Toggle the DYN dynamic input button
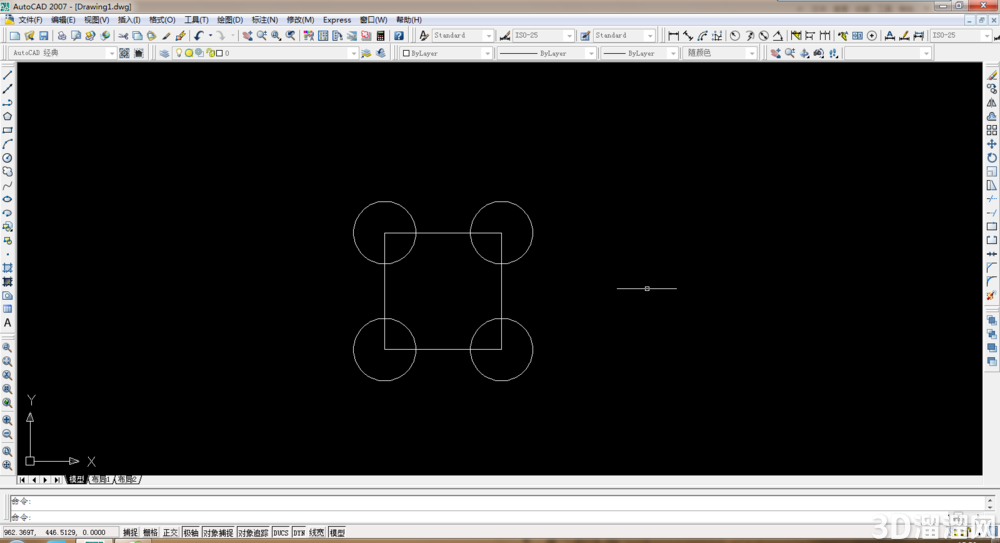Screen dimensions: 1000x543 [298, 532]
